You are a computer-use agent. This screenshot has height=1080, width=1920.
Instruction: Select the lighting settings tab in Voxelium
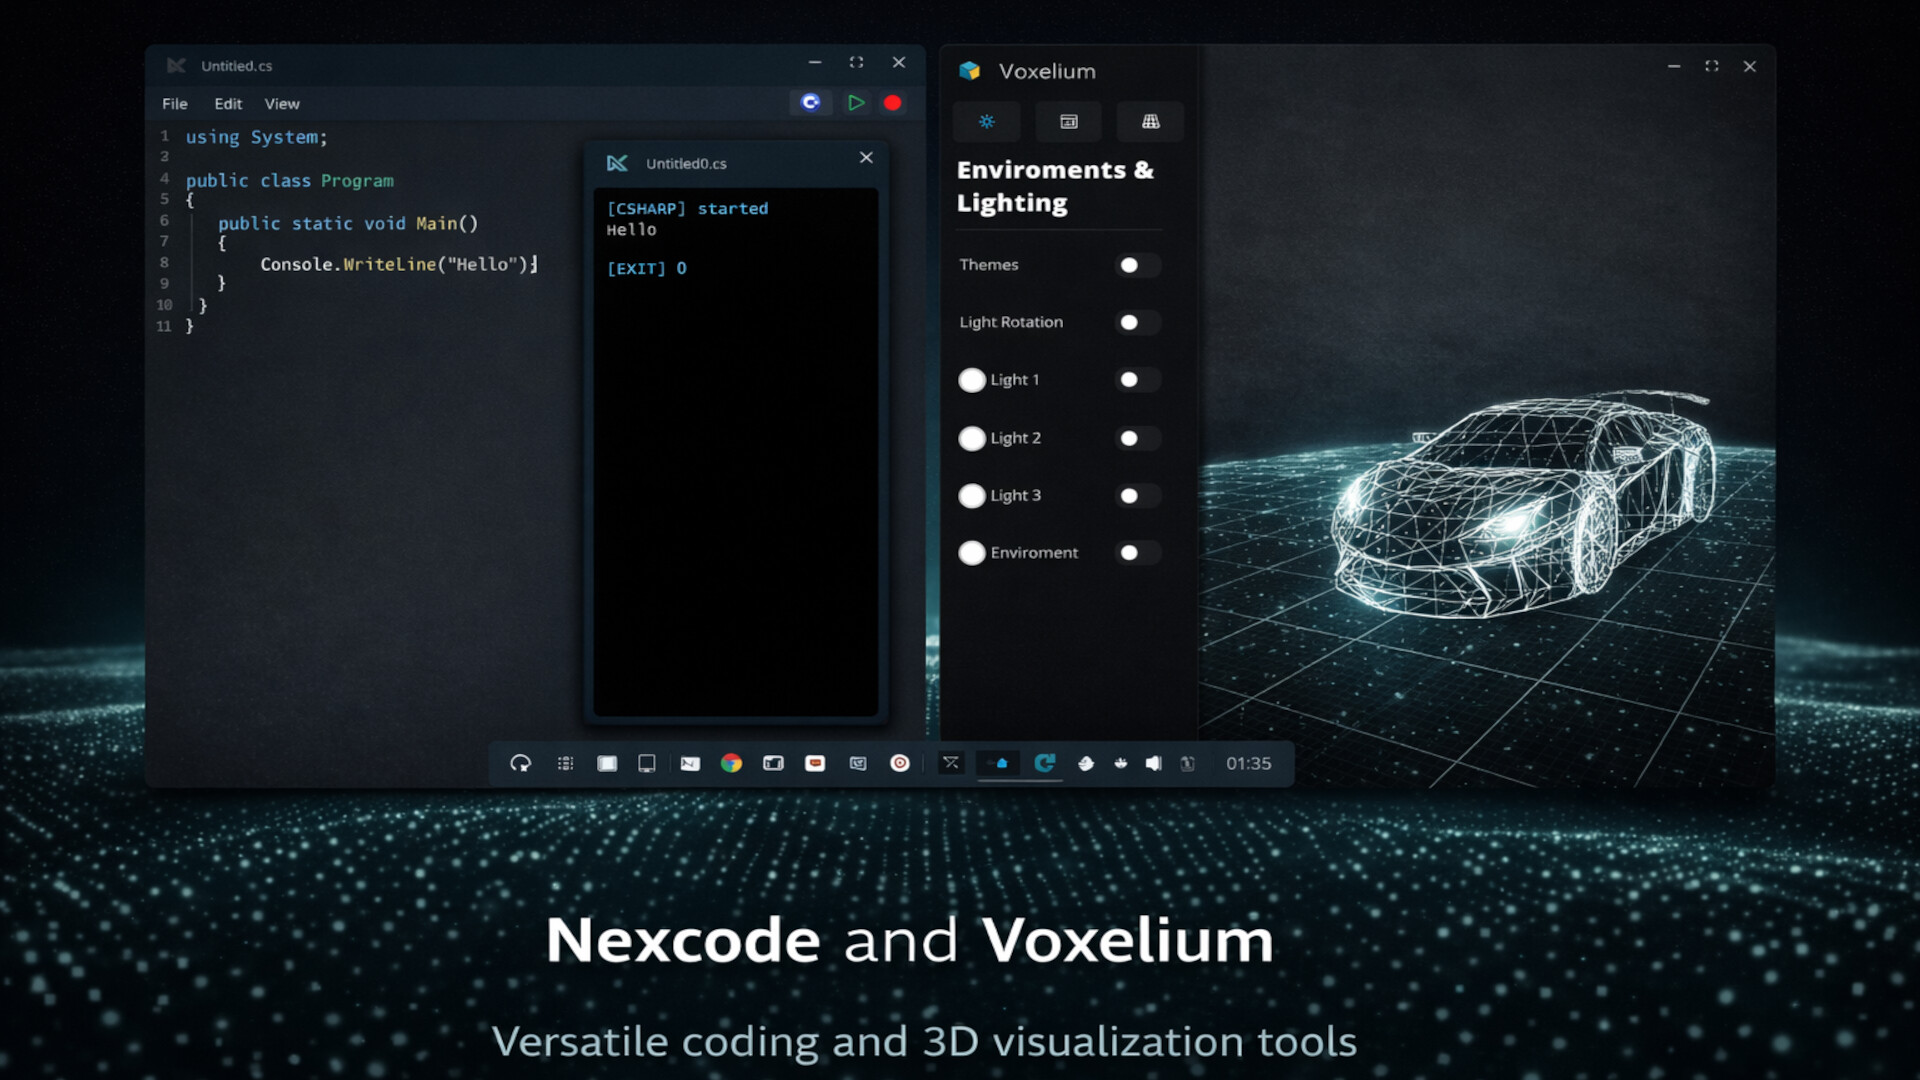(986, 121)
